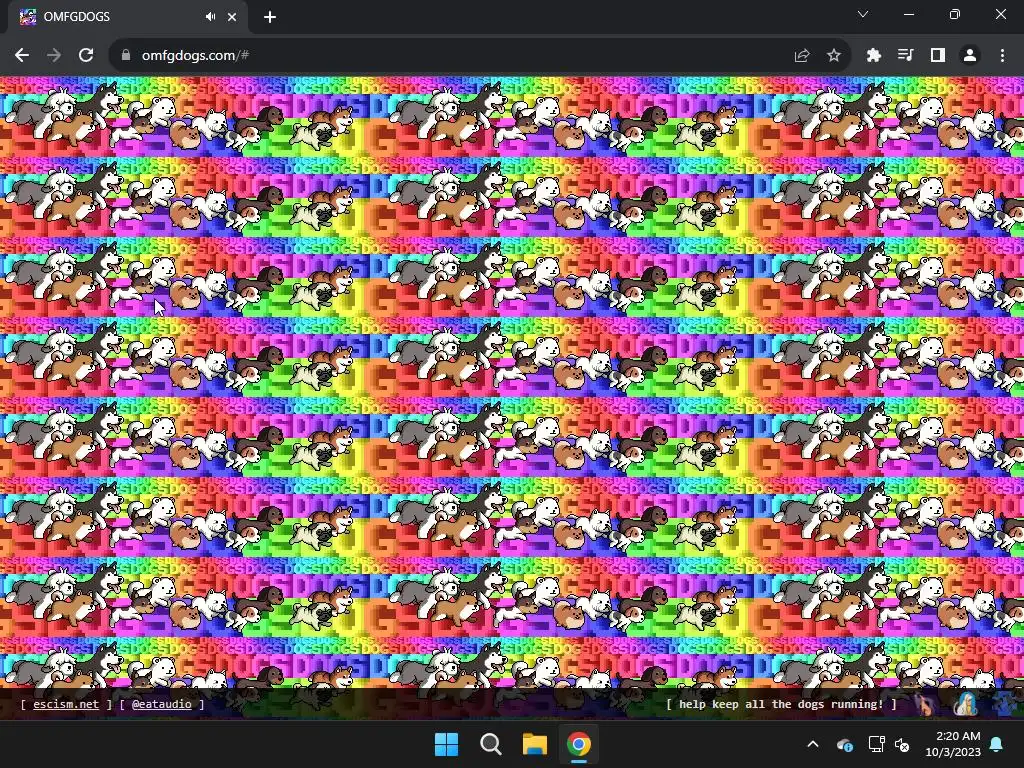Click the orange dog icon in footer

[x=923, y=704]
